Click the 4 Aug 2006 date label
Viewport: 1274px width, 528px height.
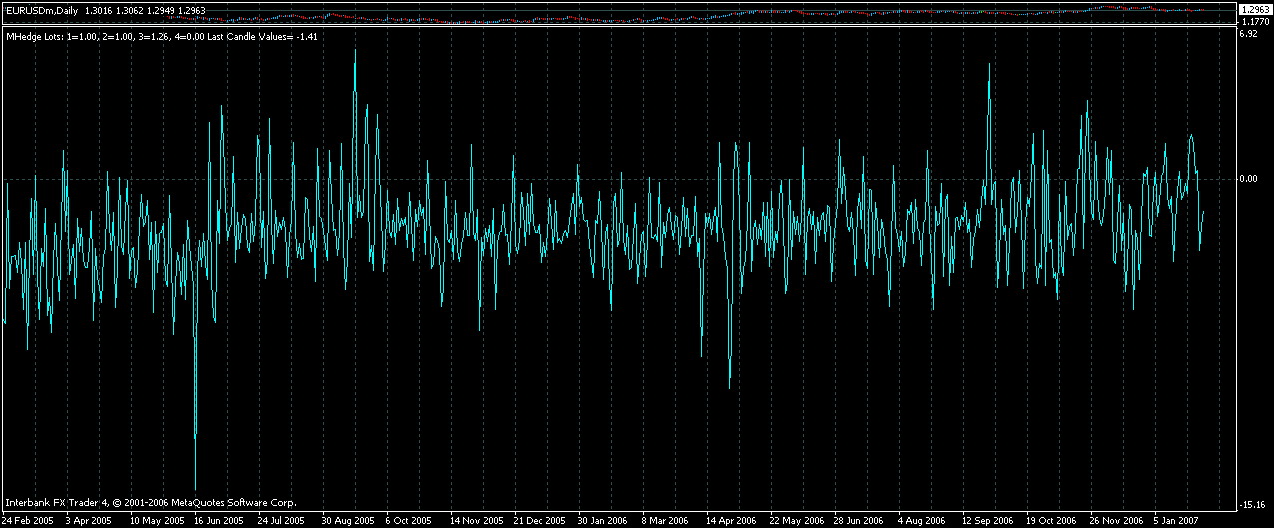click(922, 520)
